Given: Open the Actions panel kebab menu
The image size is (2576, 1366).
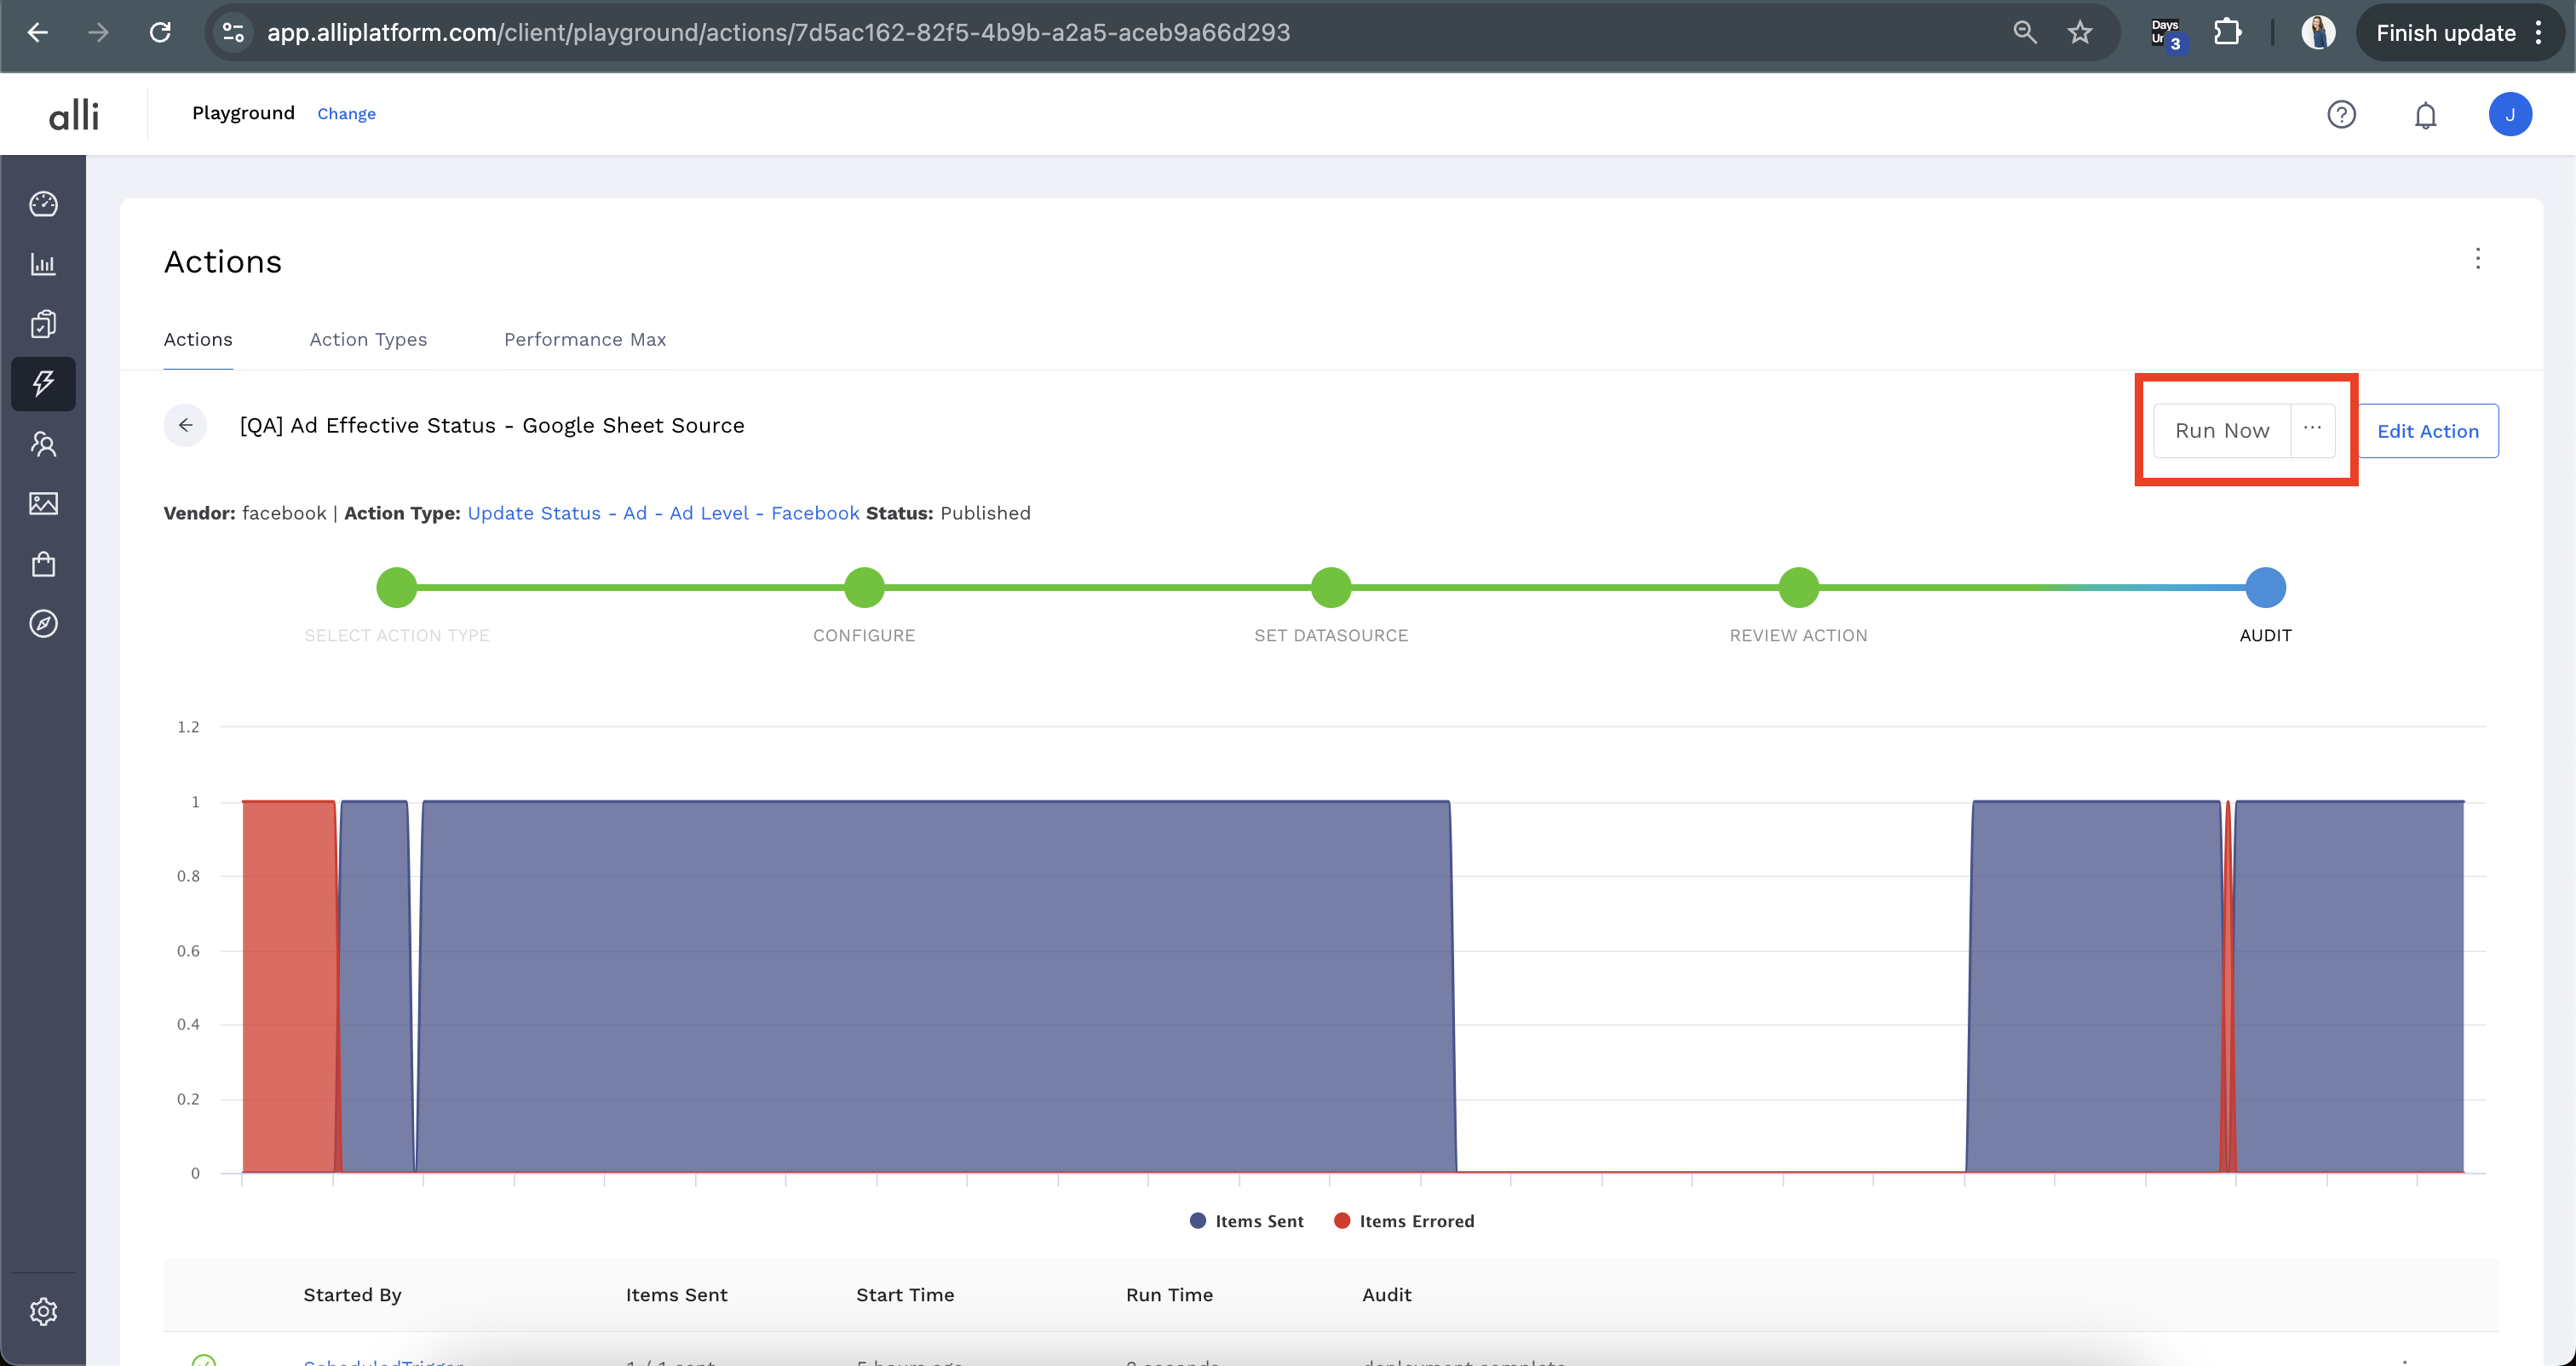Looking at the screenshot, I should point(2477,259).
